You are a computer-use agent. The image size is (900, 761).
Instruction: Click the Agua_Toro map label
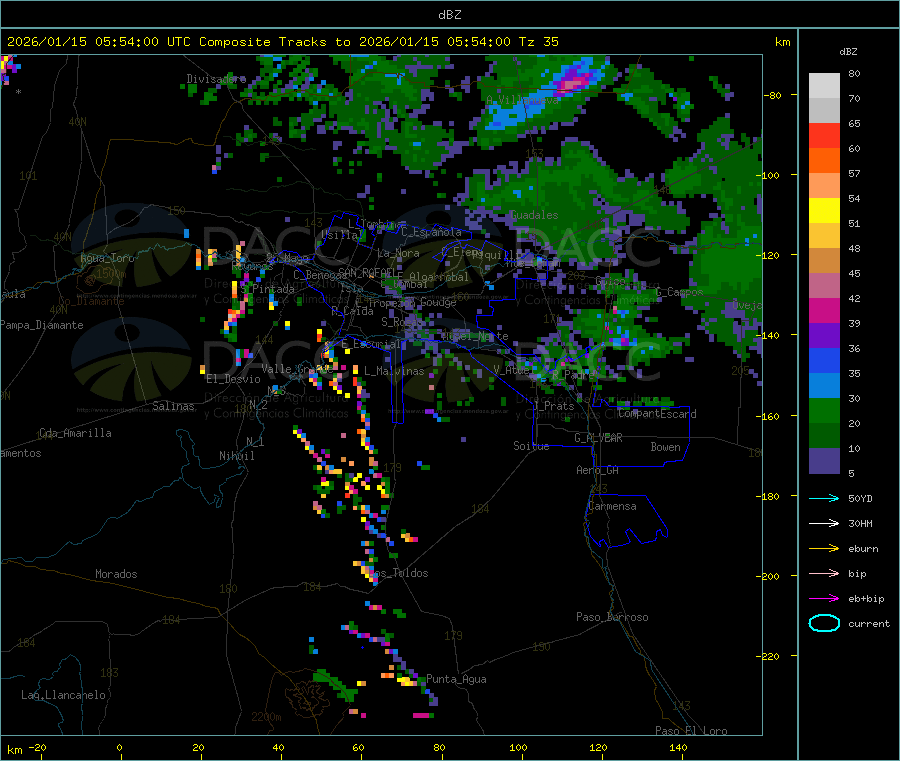click(x=107, y=258)
